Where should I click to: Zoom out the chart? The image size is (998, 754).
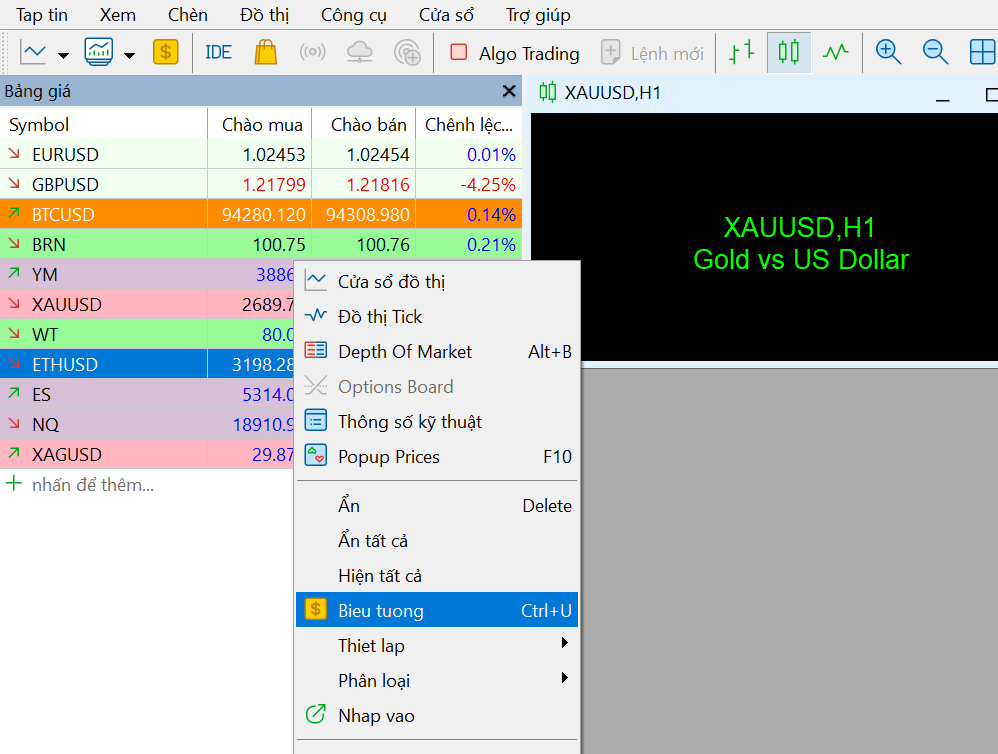(936, 52)
